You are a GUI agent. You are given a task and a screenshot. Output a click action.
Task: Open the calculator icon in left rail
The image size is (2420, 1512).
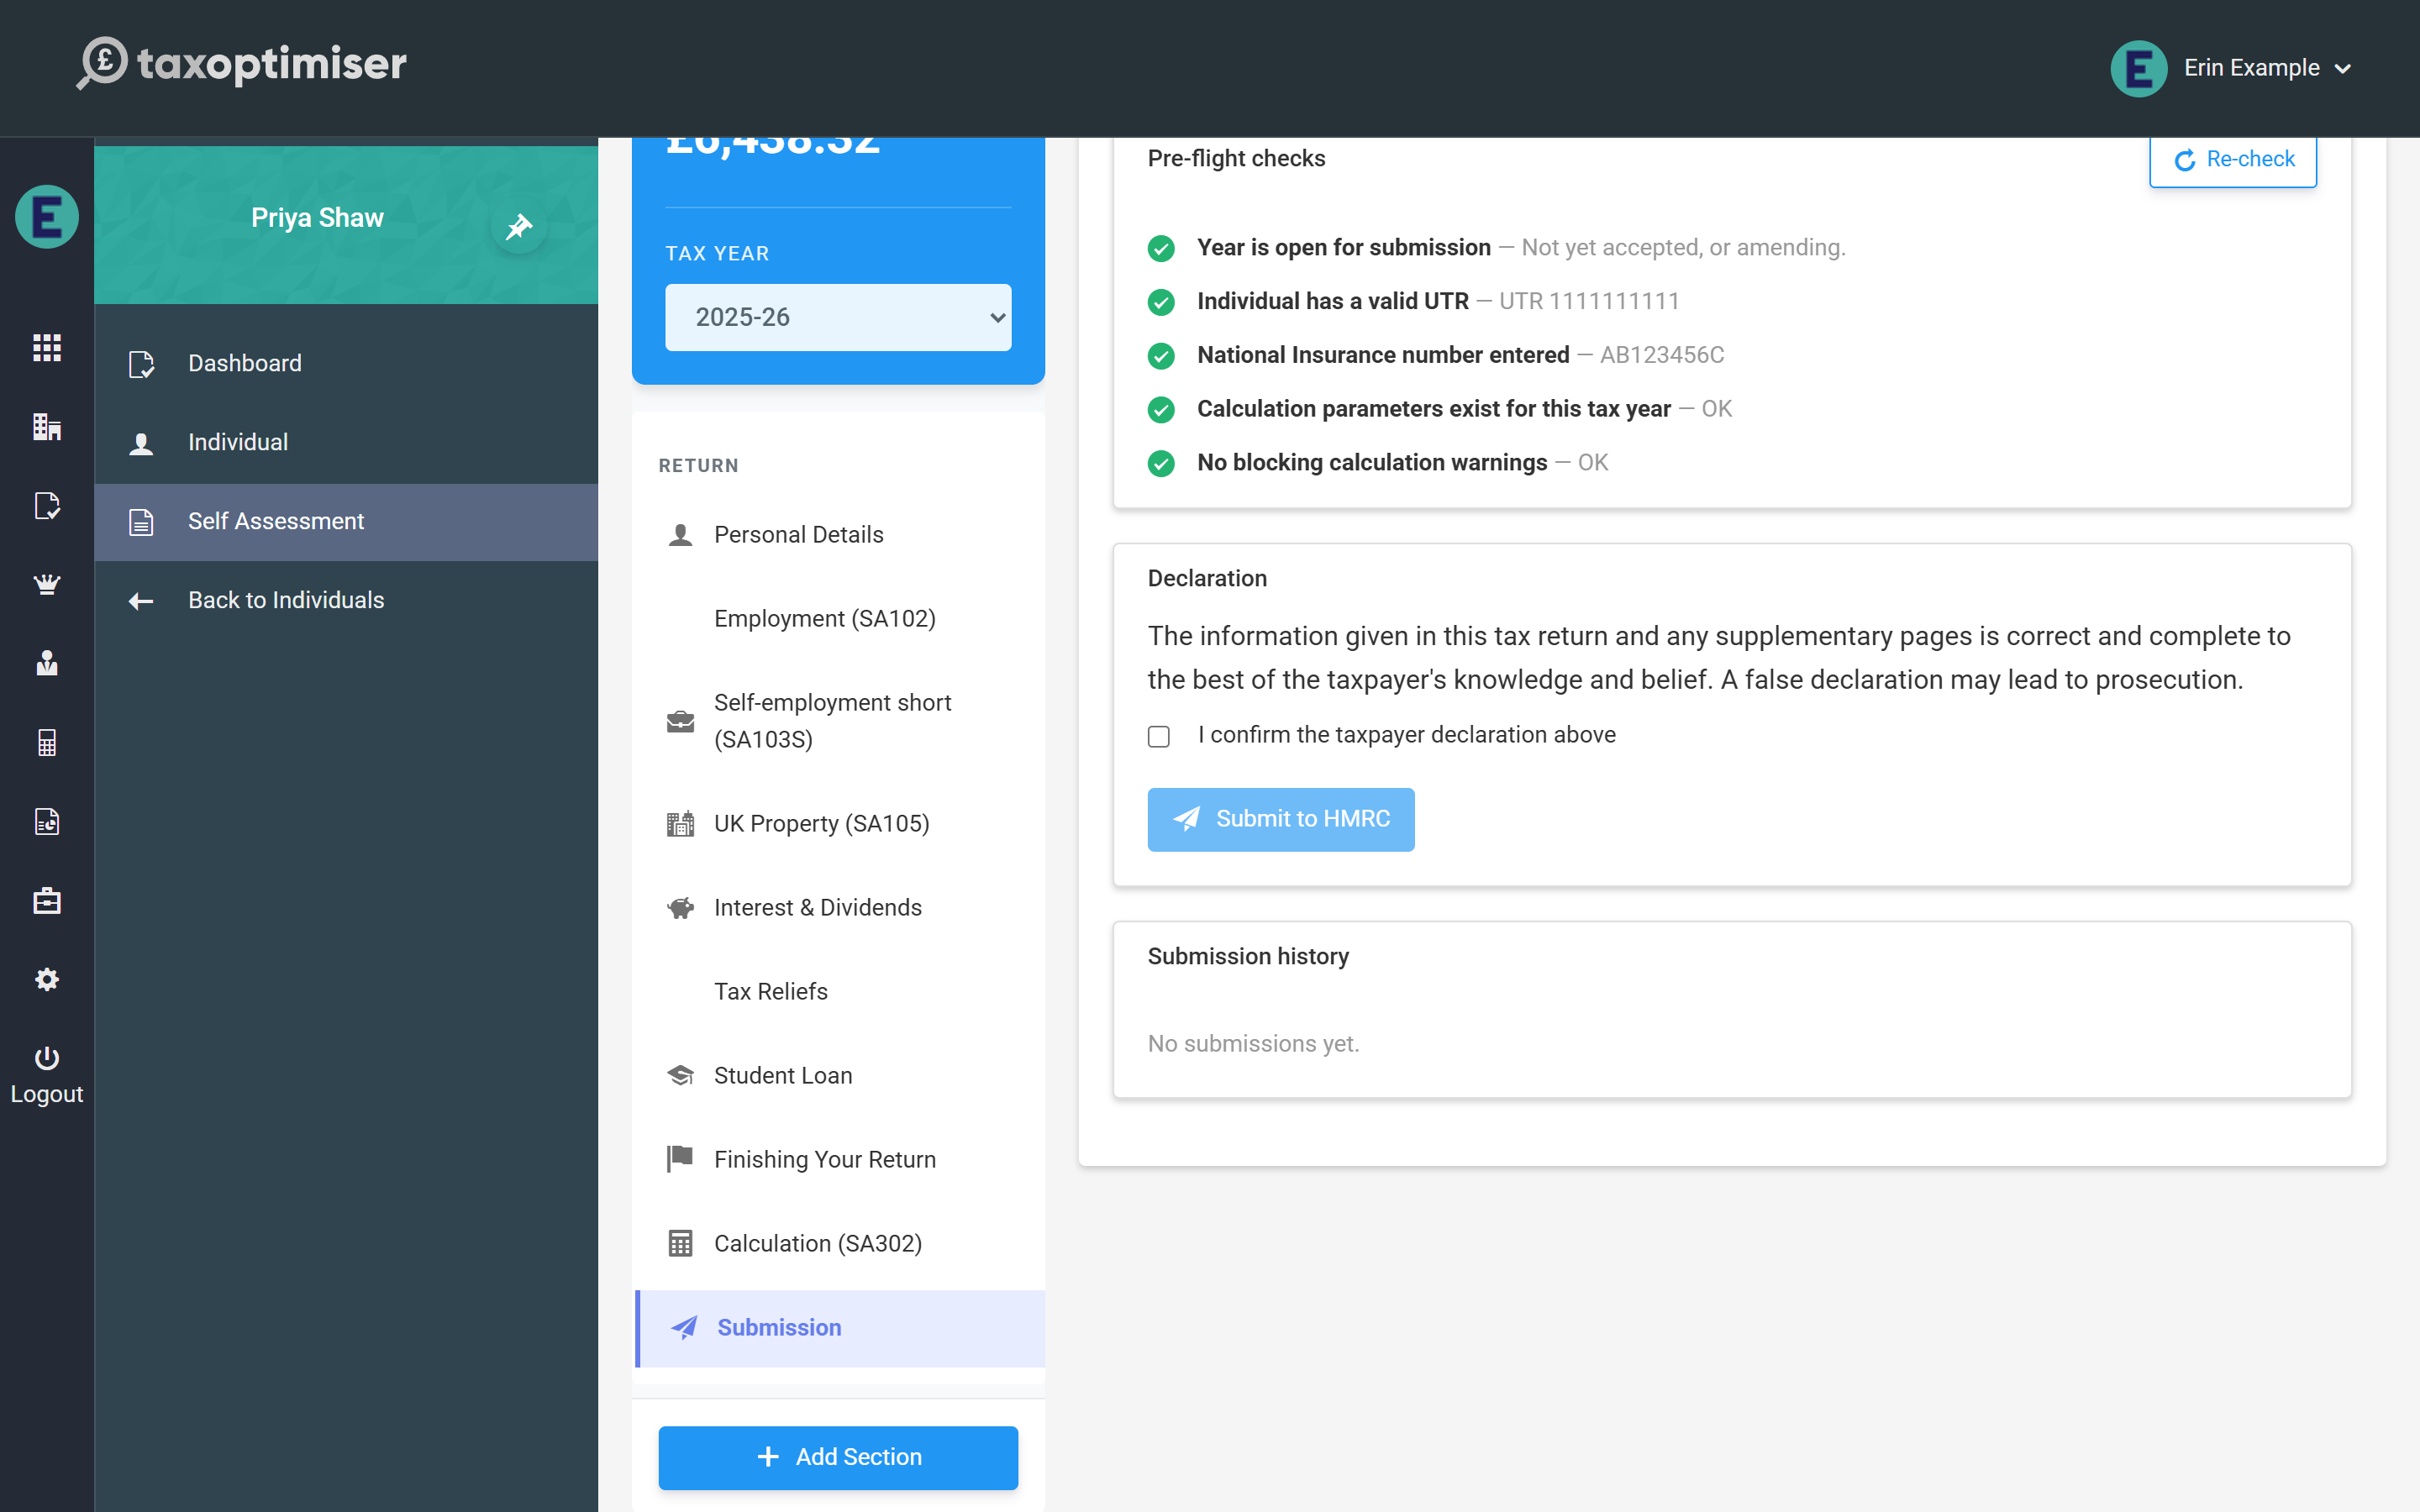pos(47,742)
